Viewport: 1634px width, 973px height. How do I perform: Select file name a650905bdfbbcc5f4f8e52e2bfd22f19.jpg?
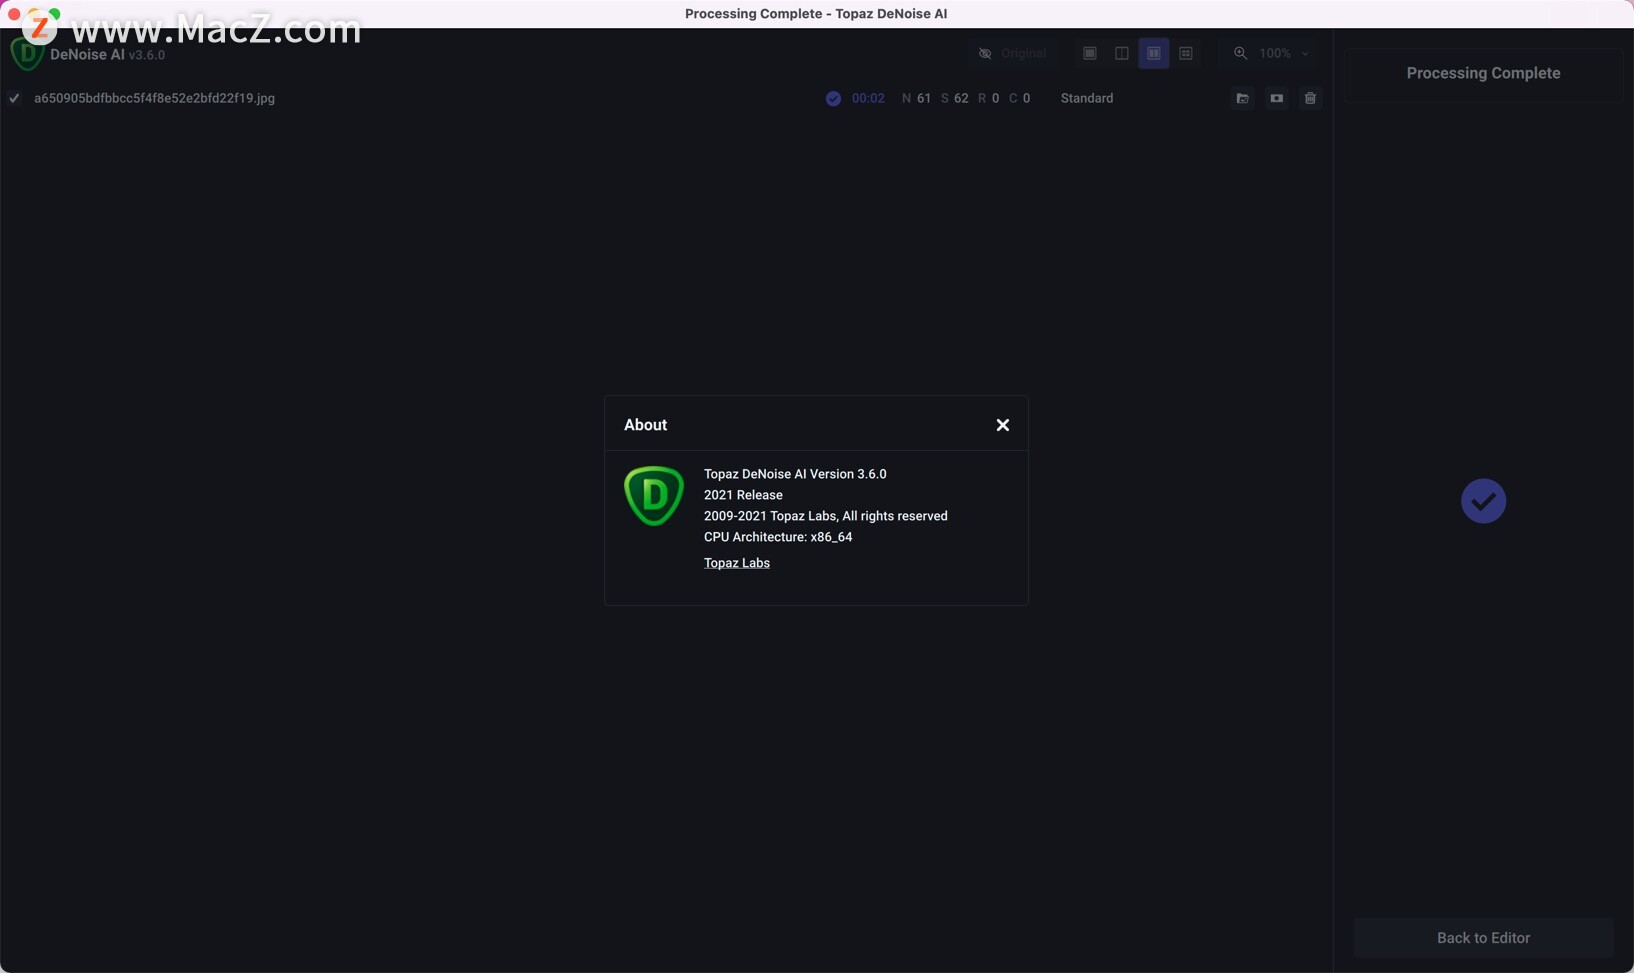[x=154, y=98]
